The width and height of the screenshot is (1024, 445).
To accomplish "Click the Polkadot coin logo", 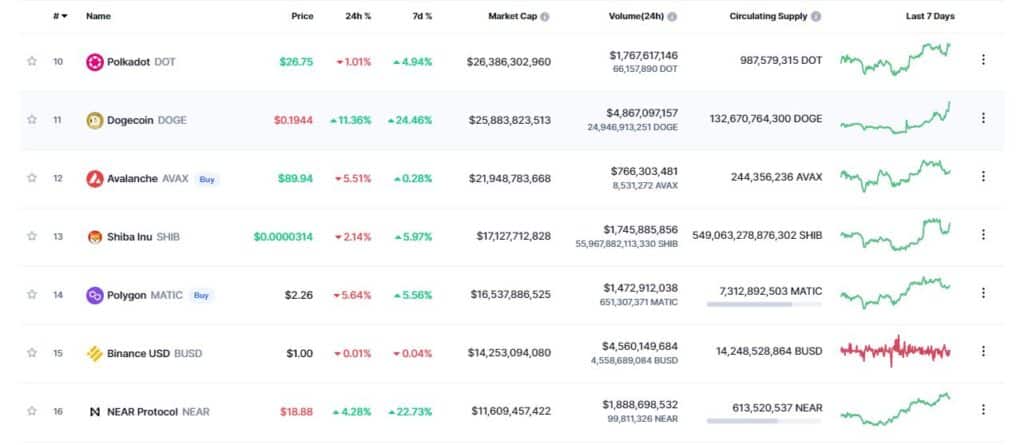I will [95, 62].
